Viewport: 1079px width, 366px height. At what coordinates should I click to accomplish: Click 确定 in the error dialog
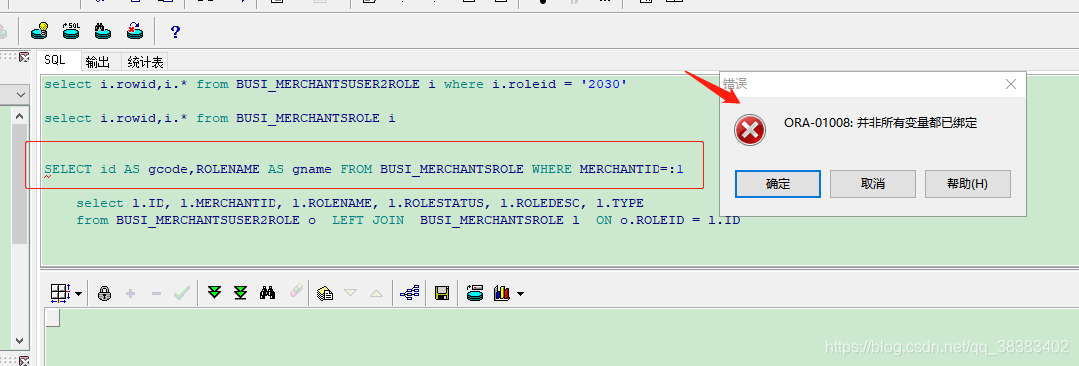(778, 184)
